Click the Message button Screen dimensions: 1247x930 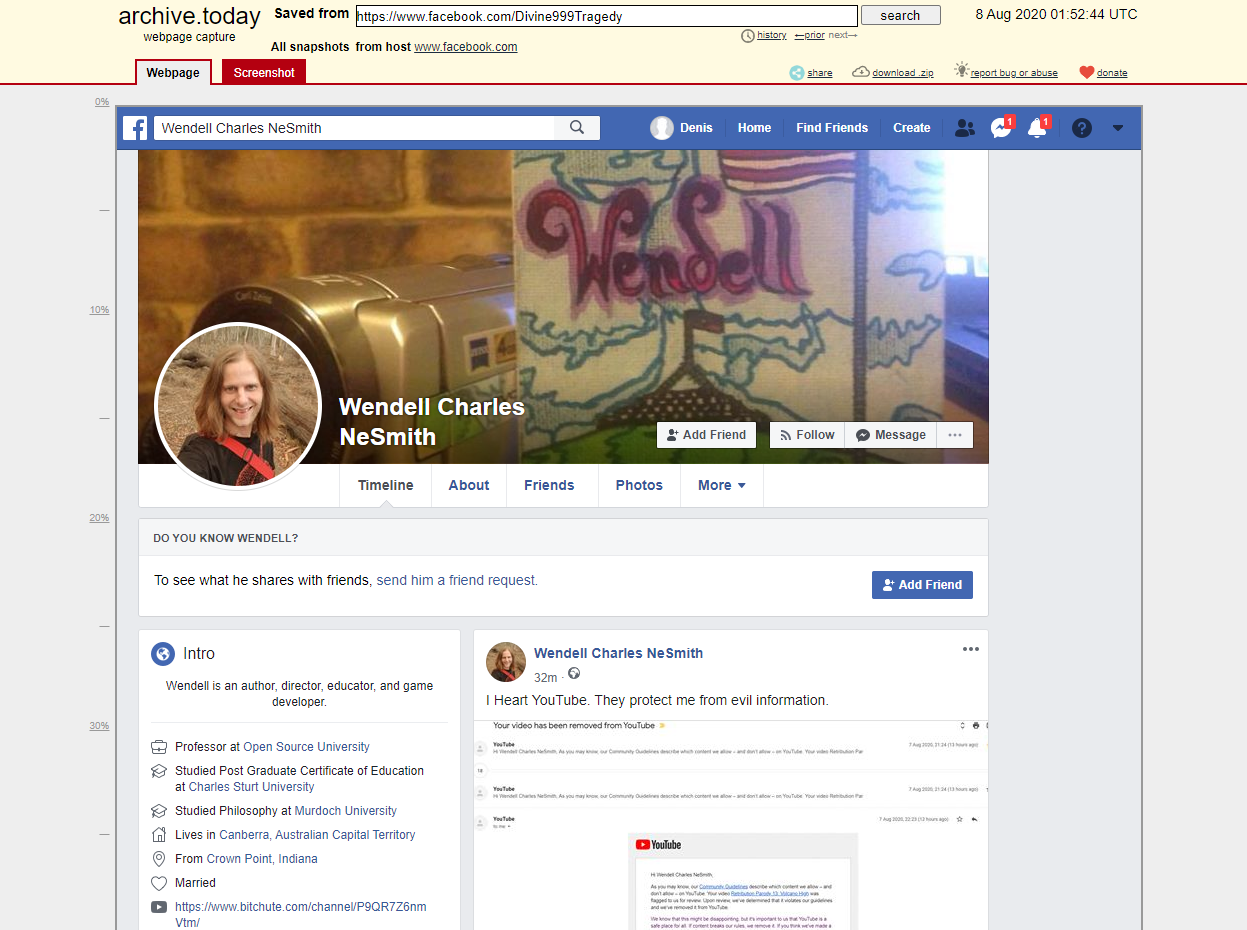(891, 435)
